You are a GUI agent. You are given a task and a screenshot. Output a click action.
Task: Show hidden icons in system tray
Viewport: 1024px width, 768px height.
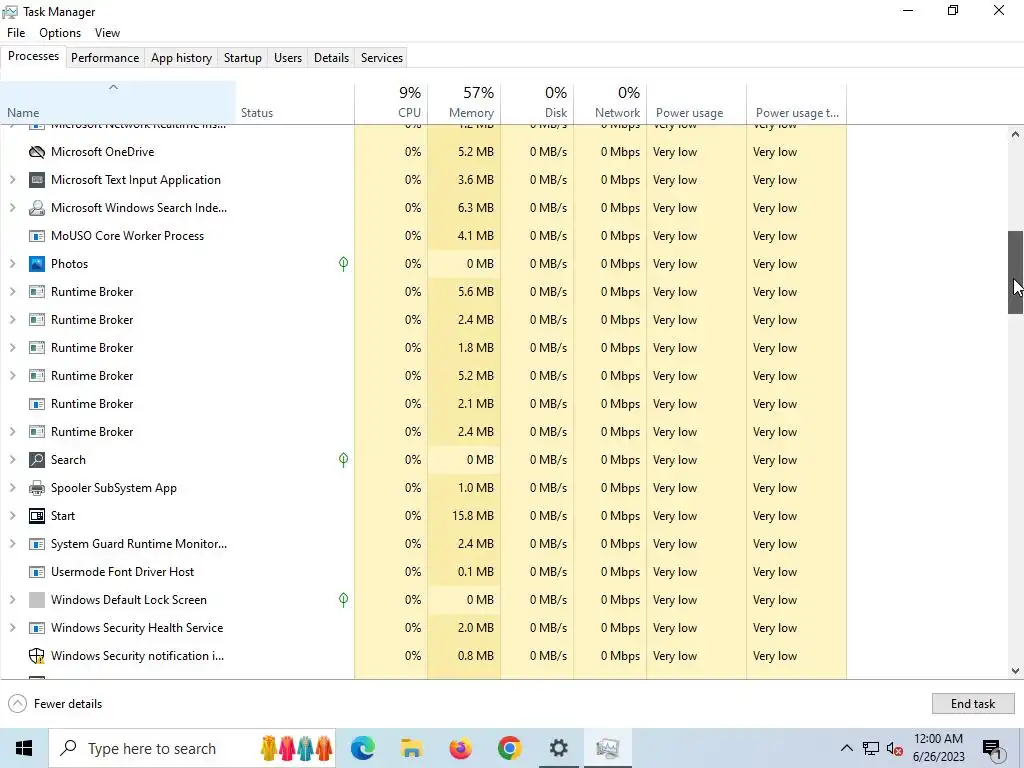[x=846, y=748]
